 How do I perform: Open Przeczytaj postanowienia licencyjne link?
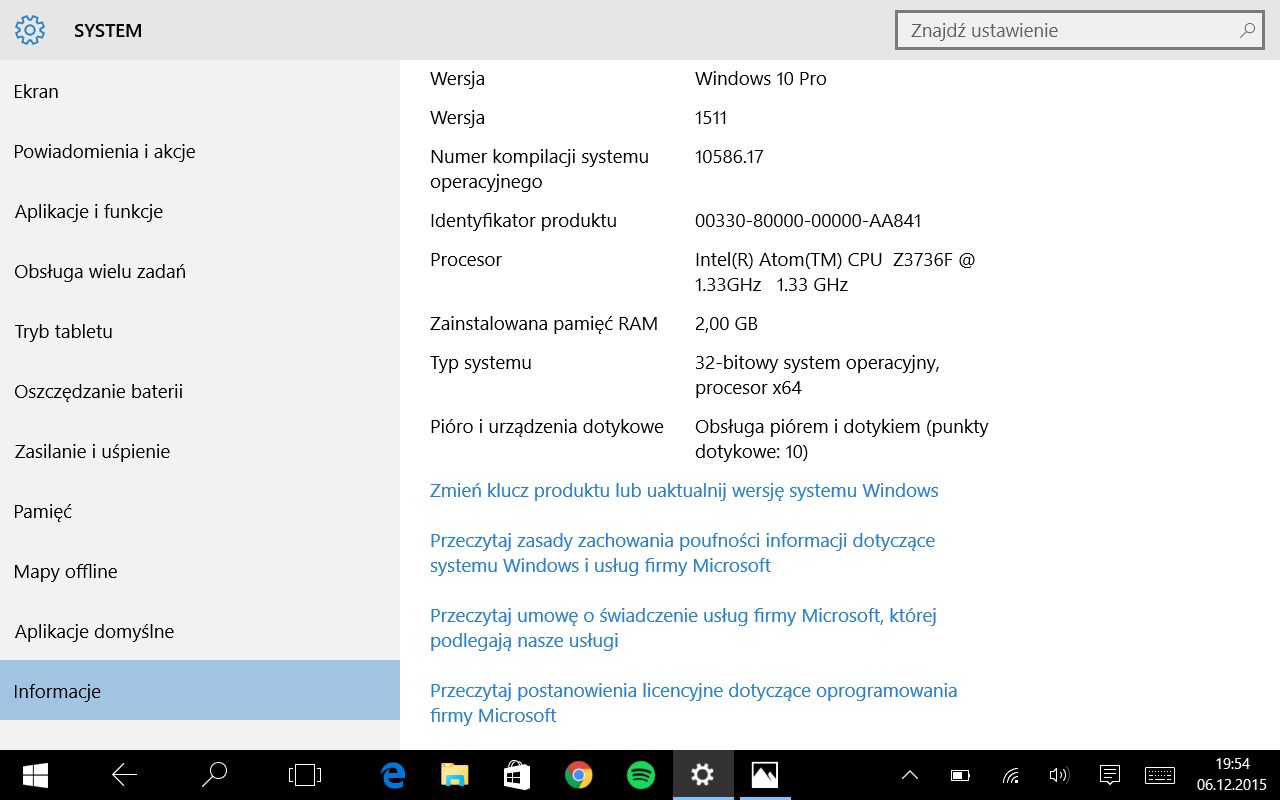click(x=693, y=703)
